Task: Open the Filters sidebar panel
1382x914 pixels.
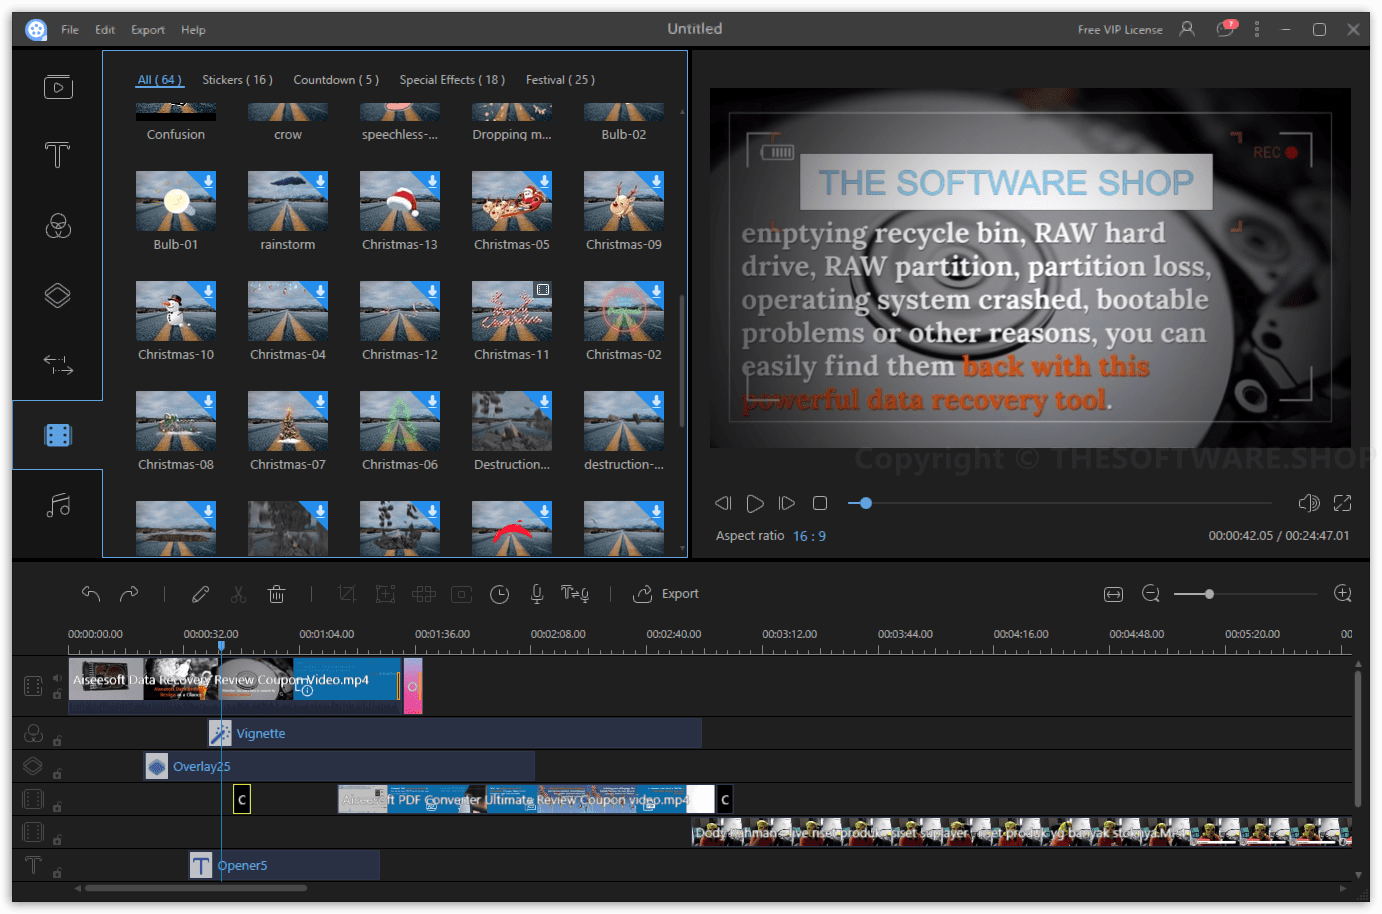Action: [58, 227]
